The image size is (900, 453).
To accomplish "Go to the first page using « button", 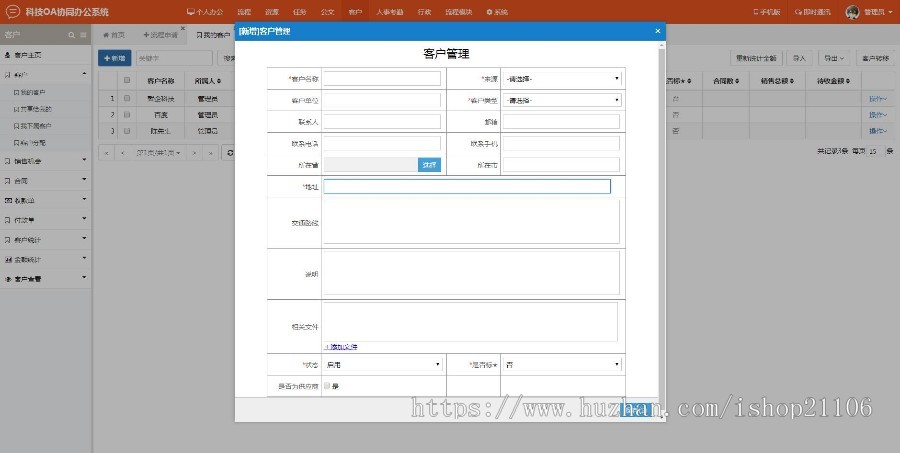I will tap(106, 153).
